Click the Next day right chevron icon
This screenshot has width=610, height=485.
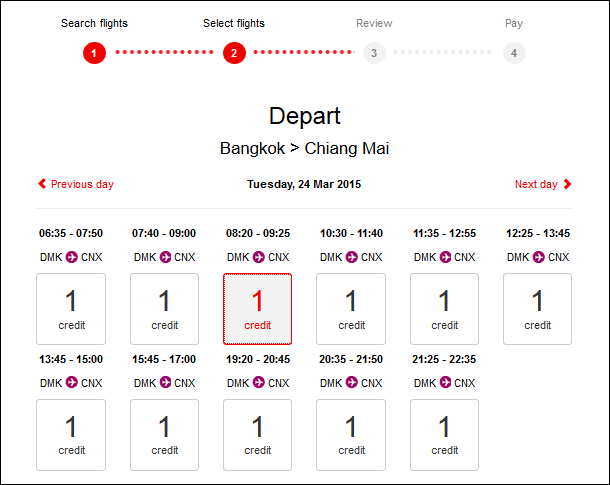[x=568, y=184]
